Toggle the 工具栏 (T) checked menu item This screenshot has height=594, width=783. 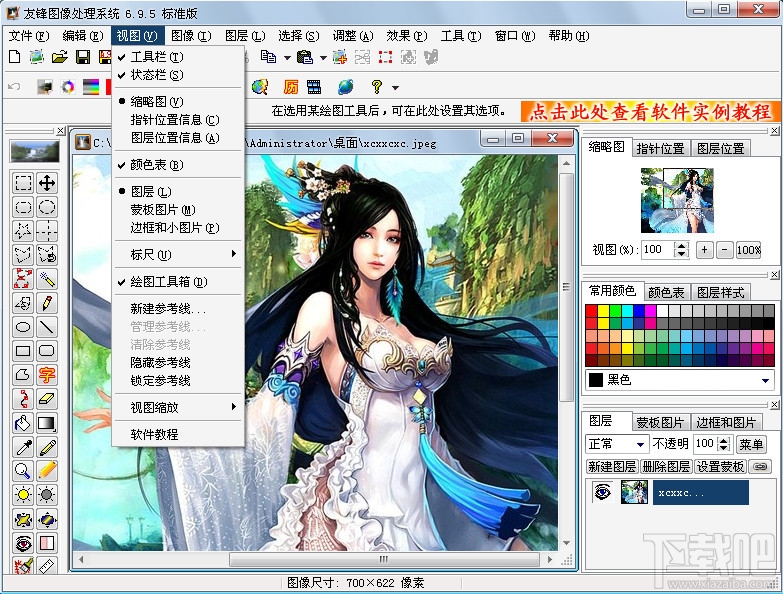[178, 57]
